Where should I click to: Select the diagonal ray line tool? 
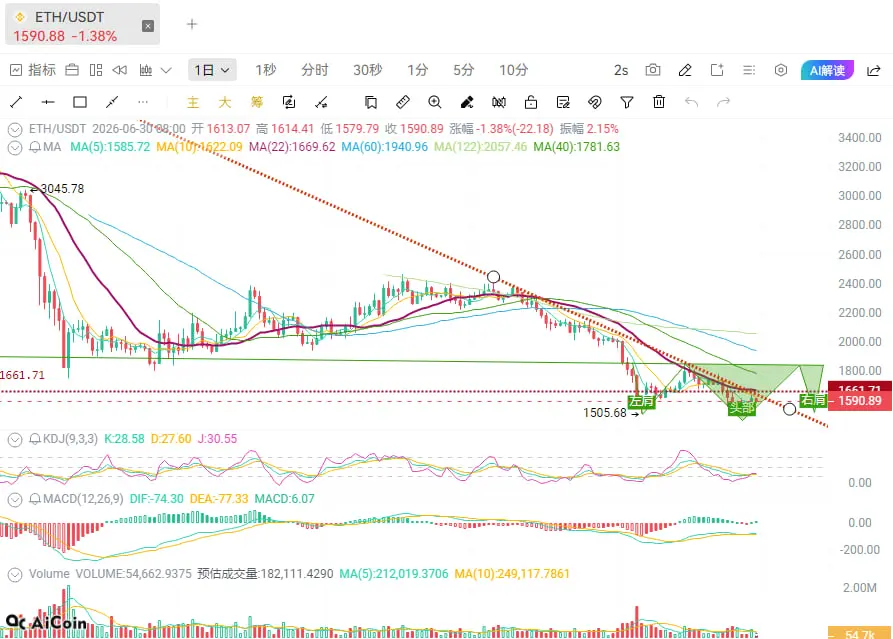(x=112, y=102)
